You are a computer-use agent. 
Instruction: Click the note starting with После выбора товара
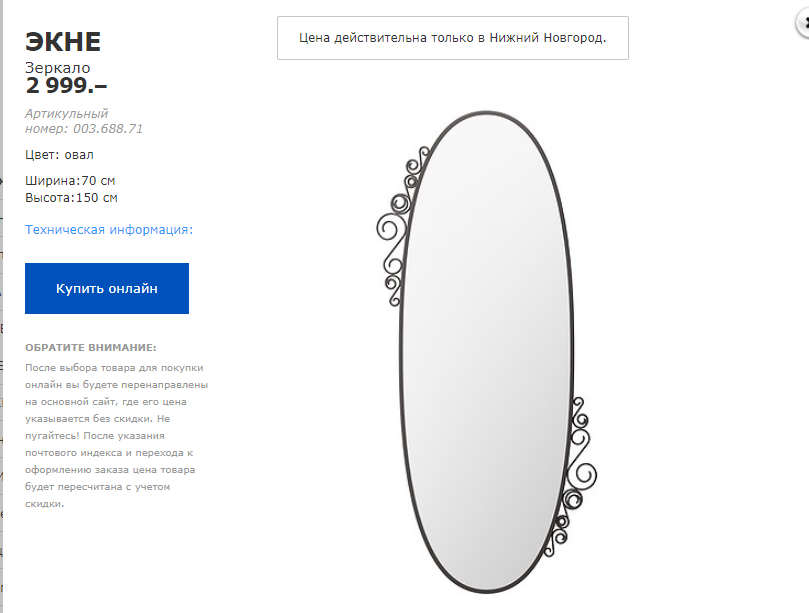pos(114,367)
